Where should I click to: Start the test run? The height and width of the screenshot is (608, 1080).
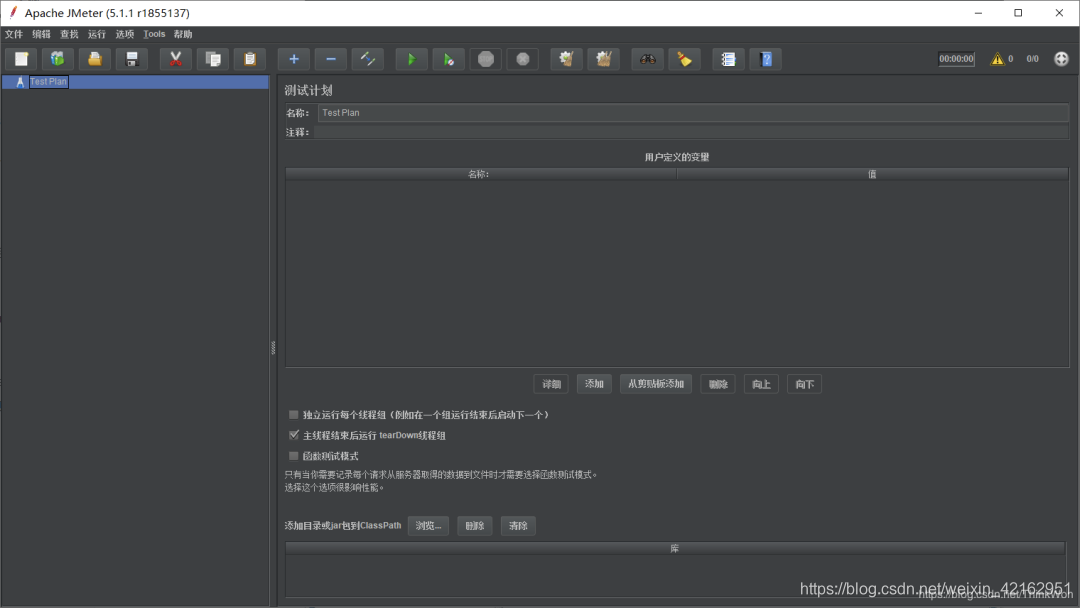click(411, 59)
